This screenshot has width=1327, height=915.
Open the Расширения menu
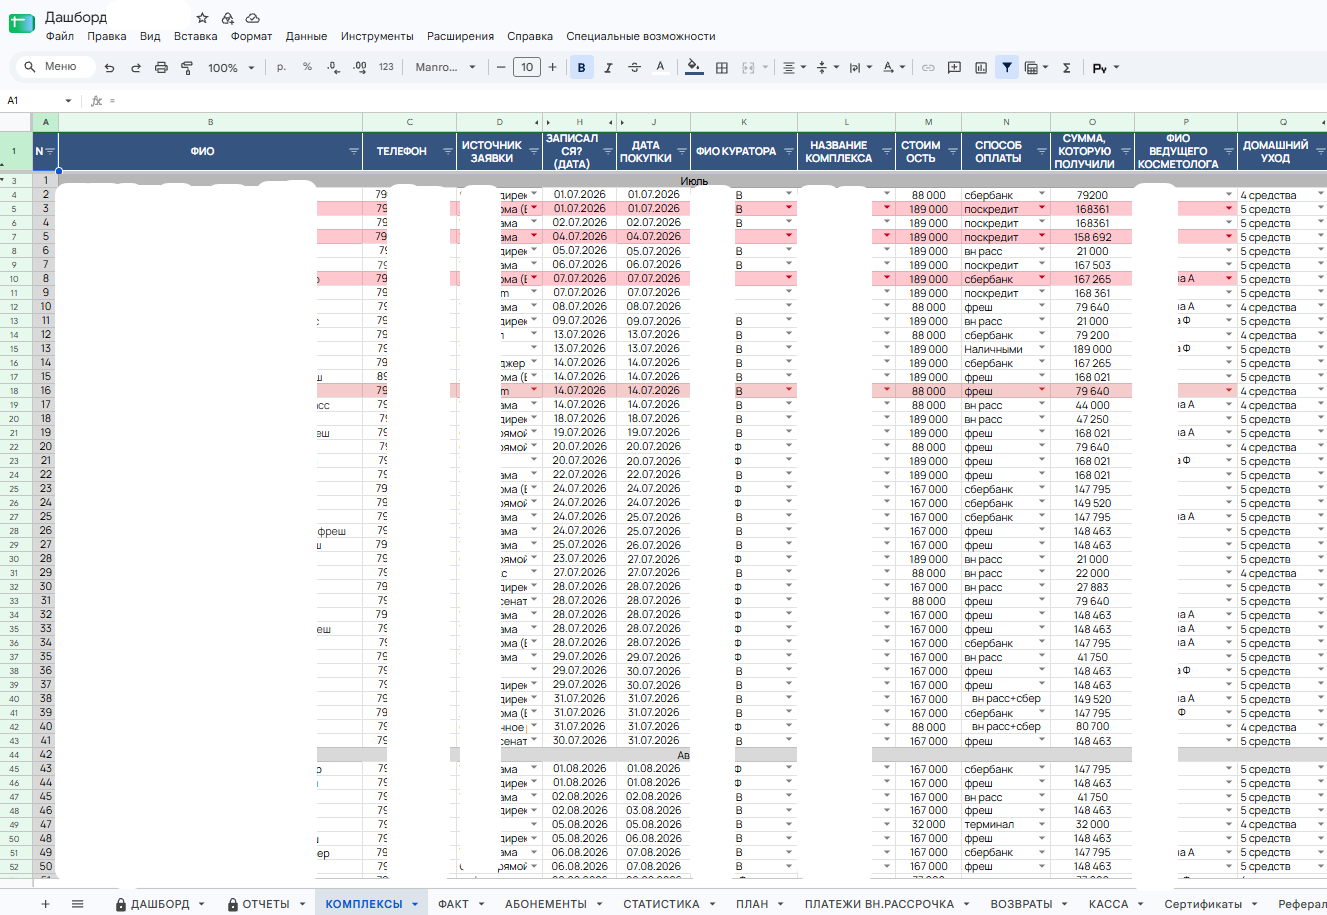click(x=460, y=36)
